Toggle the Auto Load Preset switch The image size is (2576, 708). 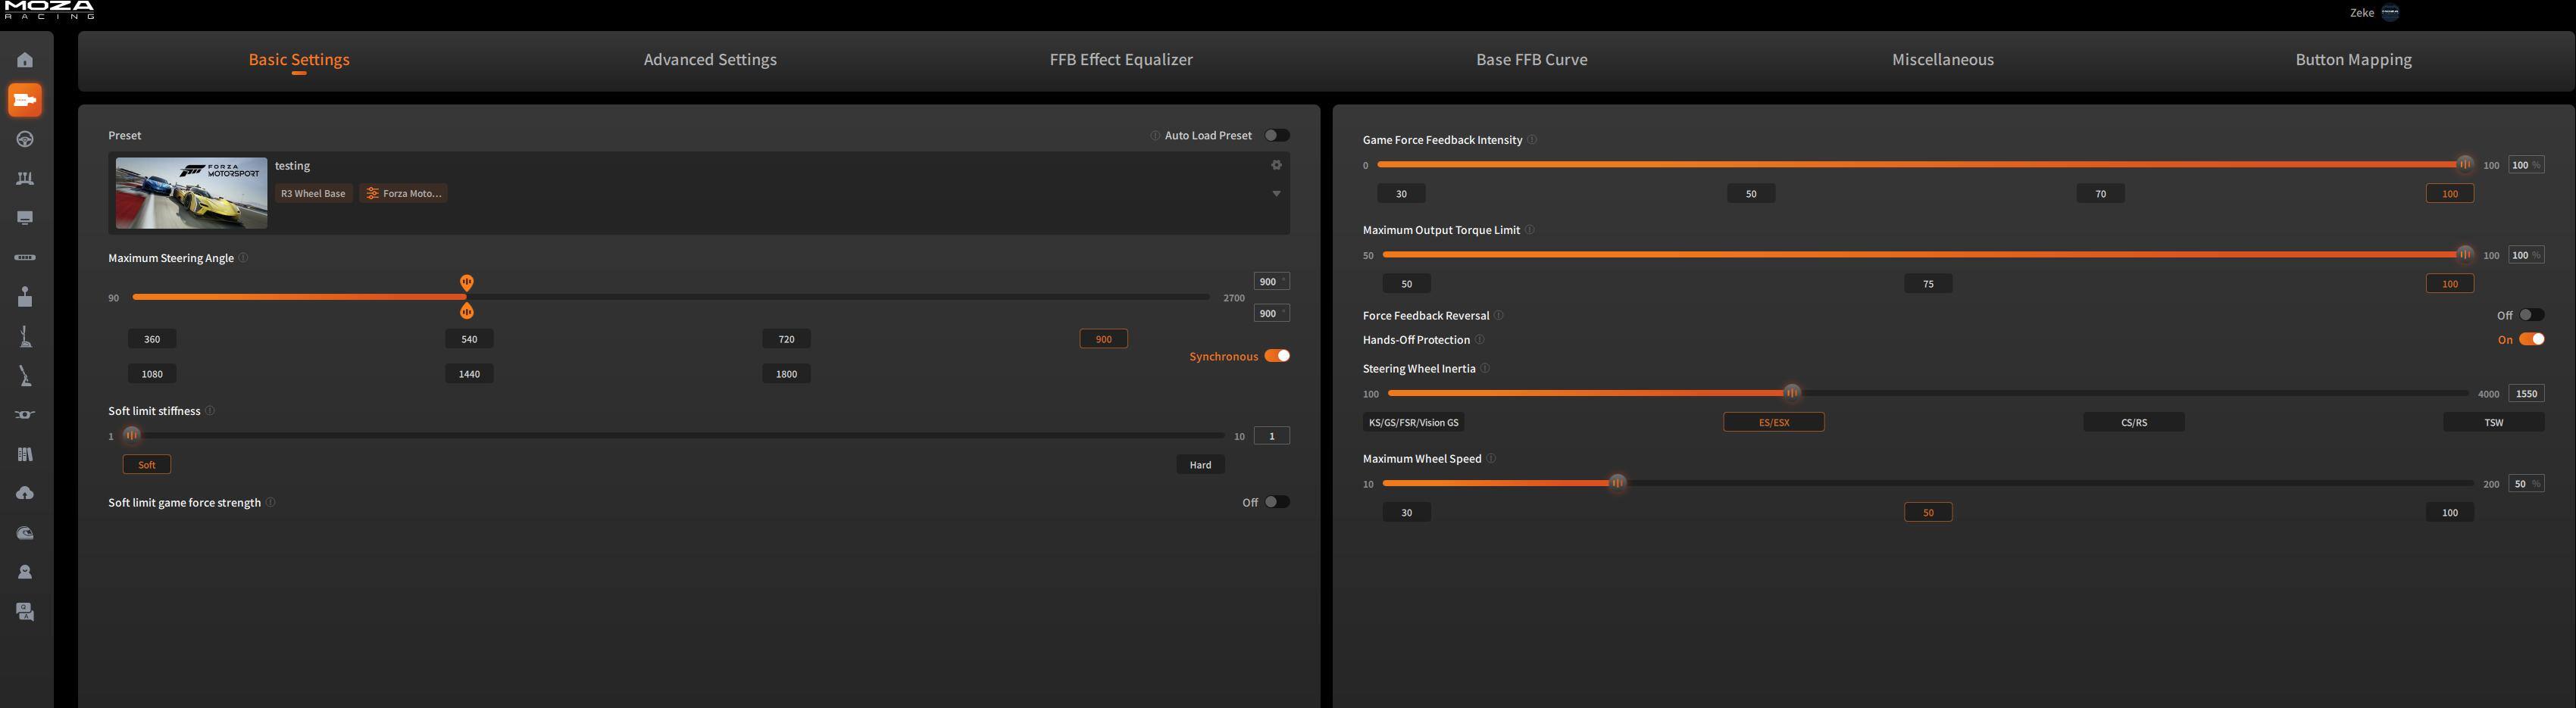click(1276, 135)
